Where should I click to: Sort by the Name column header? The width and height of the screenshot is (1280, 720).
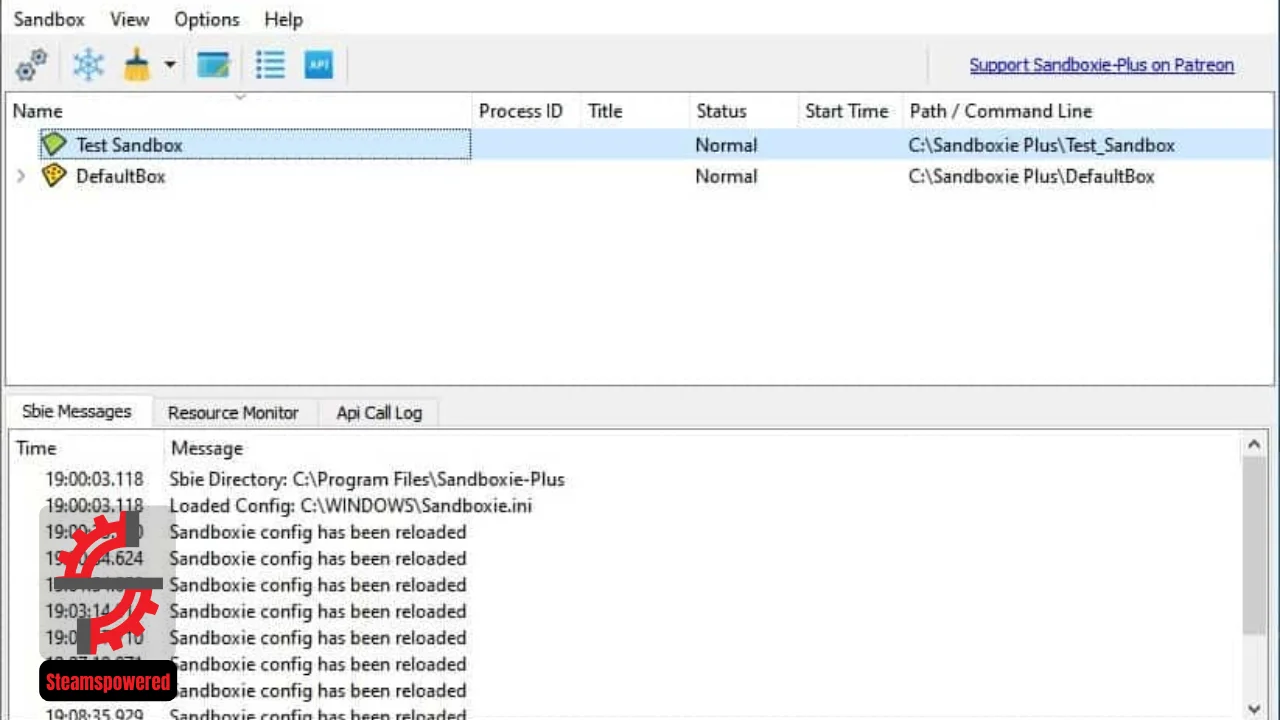239,111
